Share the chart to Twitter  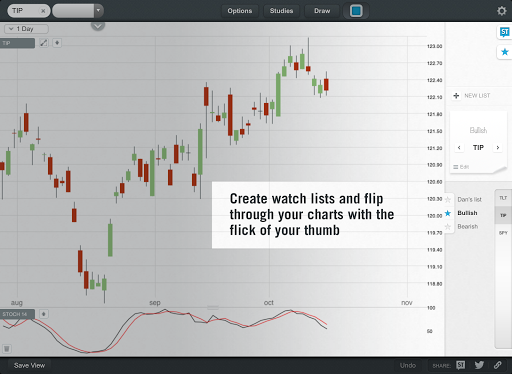pos(479,365)
